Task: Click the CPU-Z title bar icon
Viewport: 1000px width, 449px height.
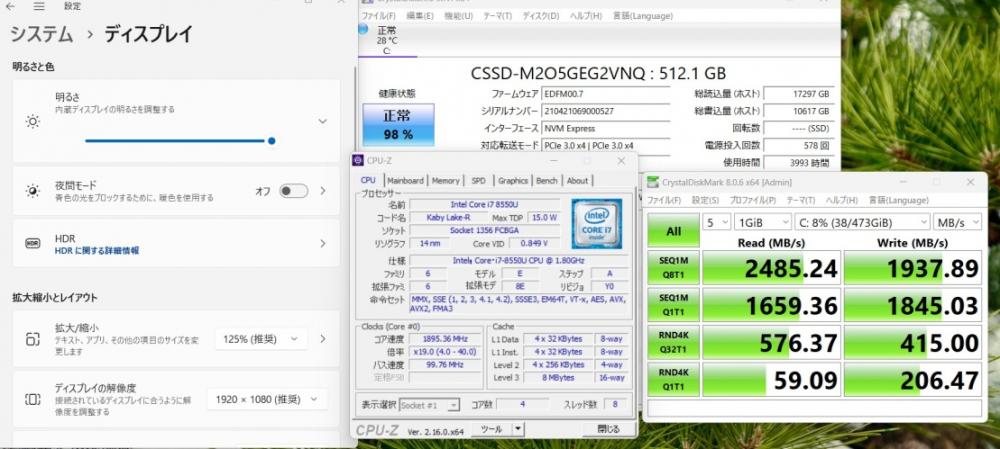Action: (358, 161)
